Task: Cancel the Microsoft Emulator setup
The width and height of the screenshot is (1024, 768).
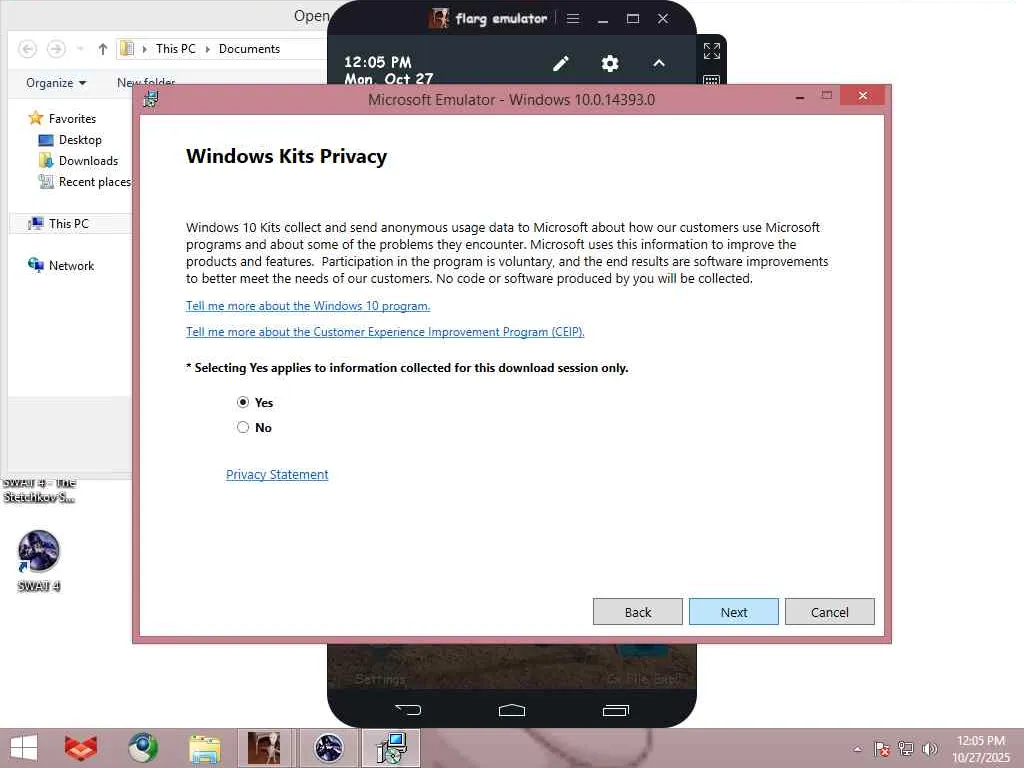Action: coord(829,612)
